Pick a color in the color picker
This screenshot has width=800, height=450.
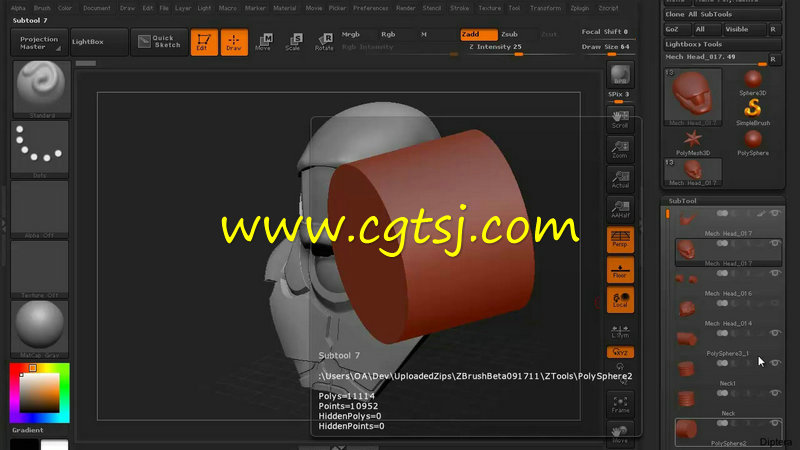(x=40, y=393)
